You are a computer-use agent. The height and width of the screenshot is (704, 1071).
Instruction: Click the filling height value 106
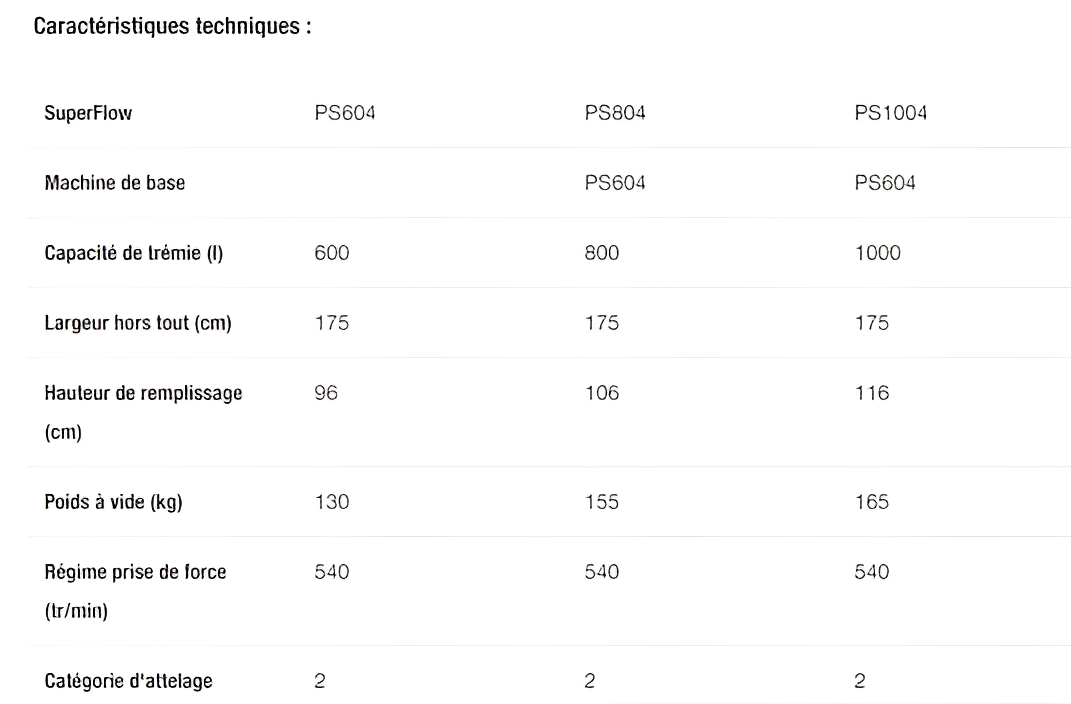click(x=602, y=394)
